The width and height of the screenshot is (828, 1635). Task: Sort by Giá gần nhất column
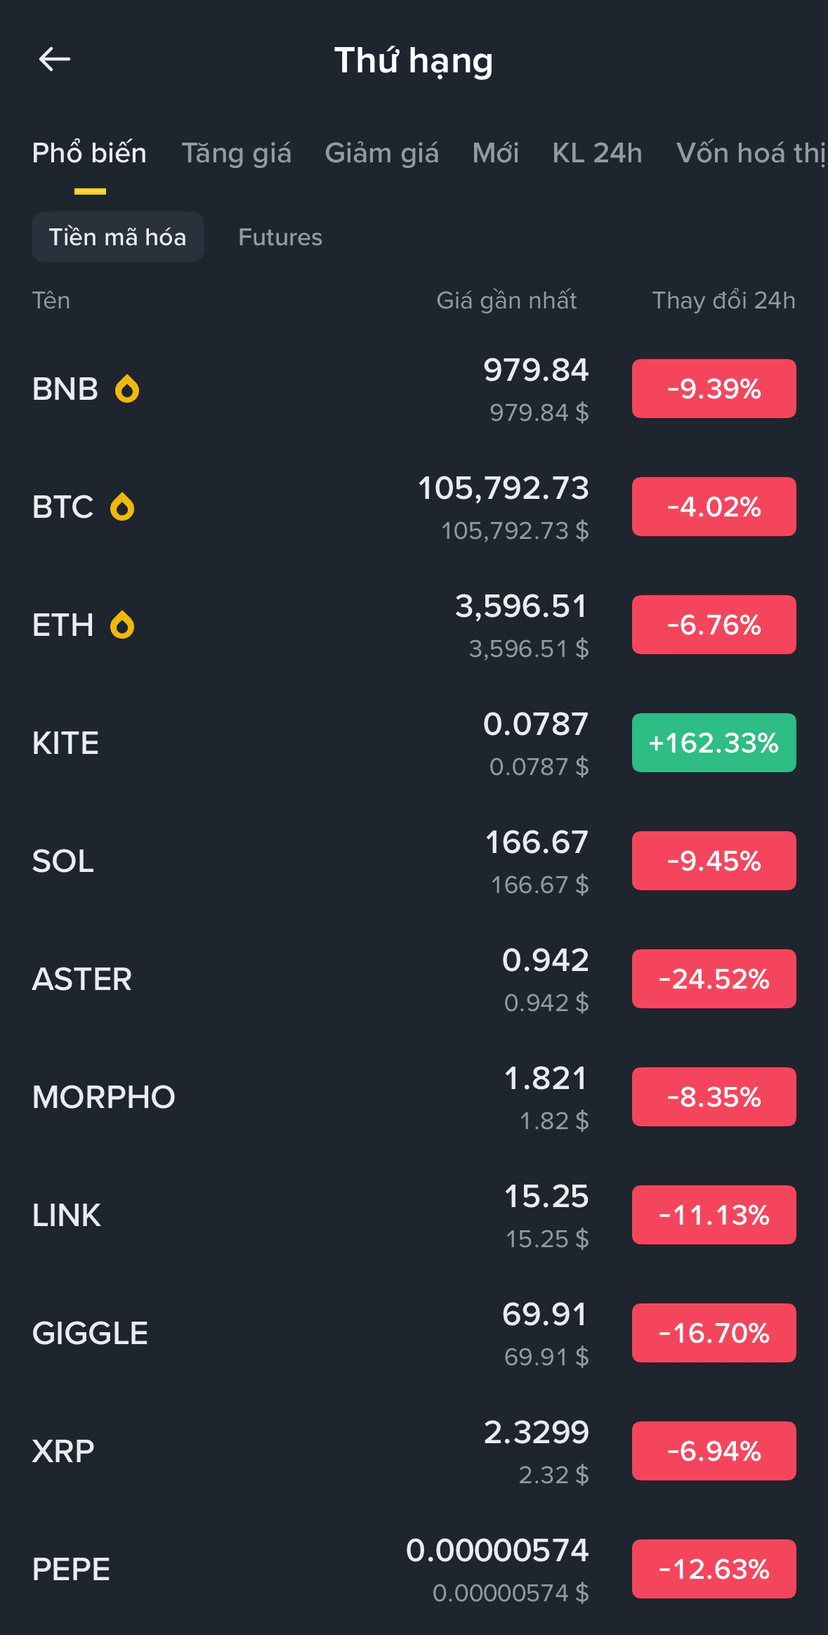pos(506,301)
